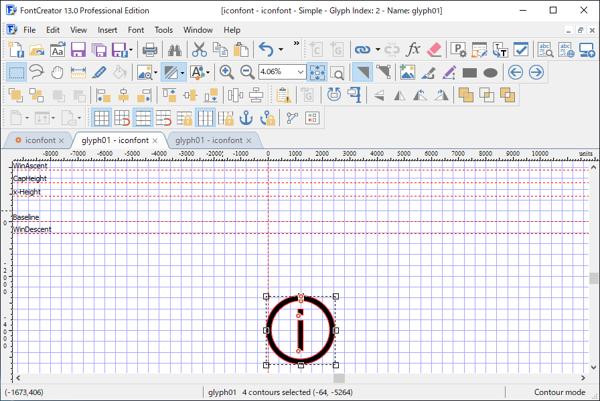Select the Measure ruler tool
This screenshot has height=401, width=600.
[x=78, y=72]
